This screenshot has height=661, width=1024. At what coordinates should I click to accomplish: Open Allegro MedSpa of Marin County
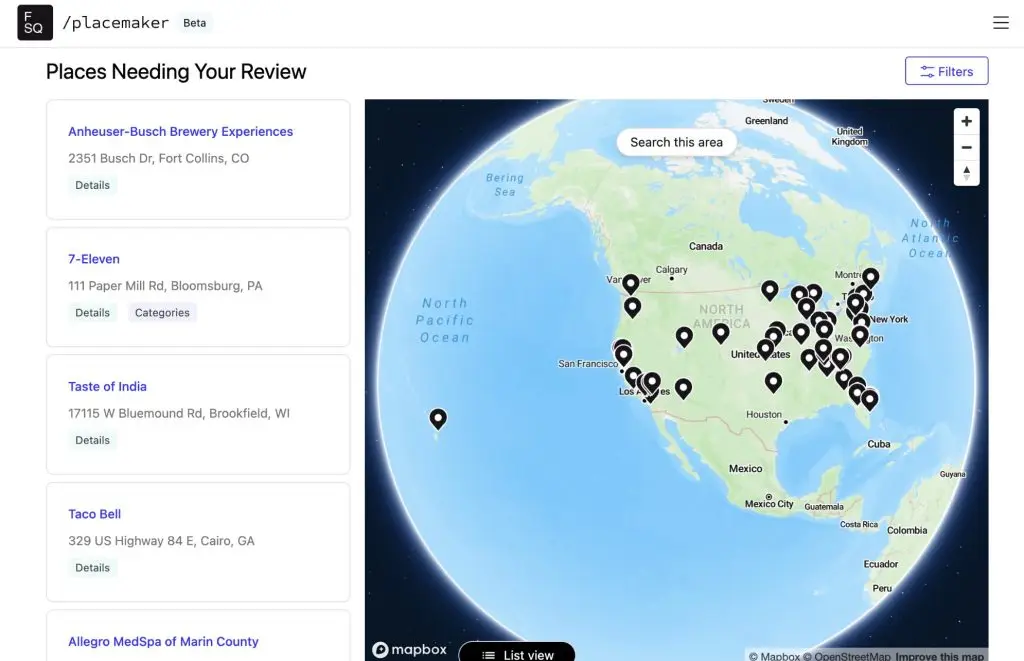[163, 641]
